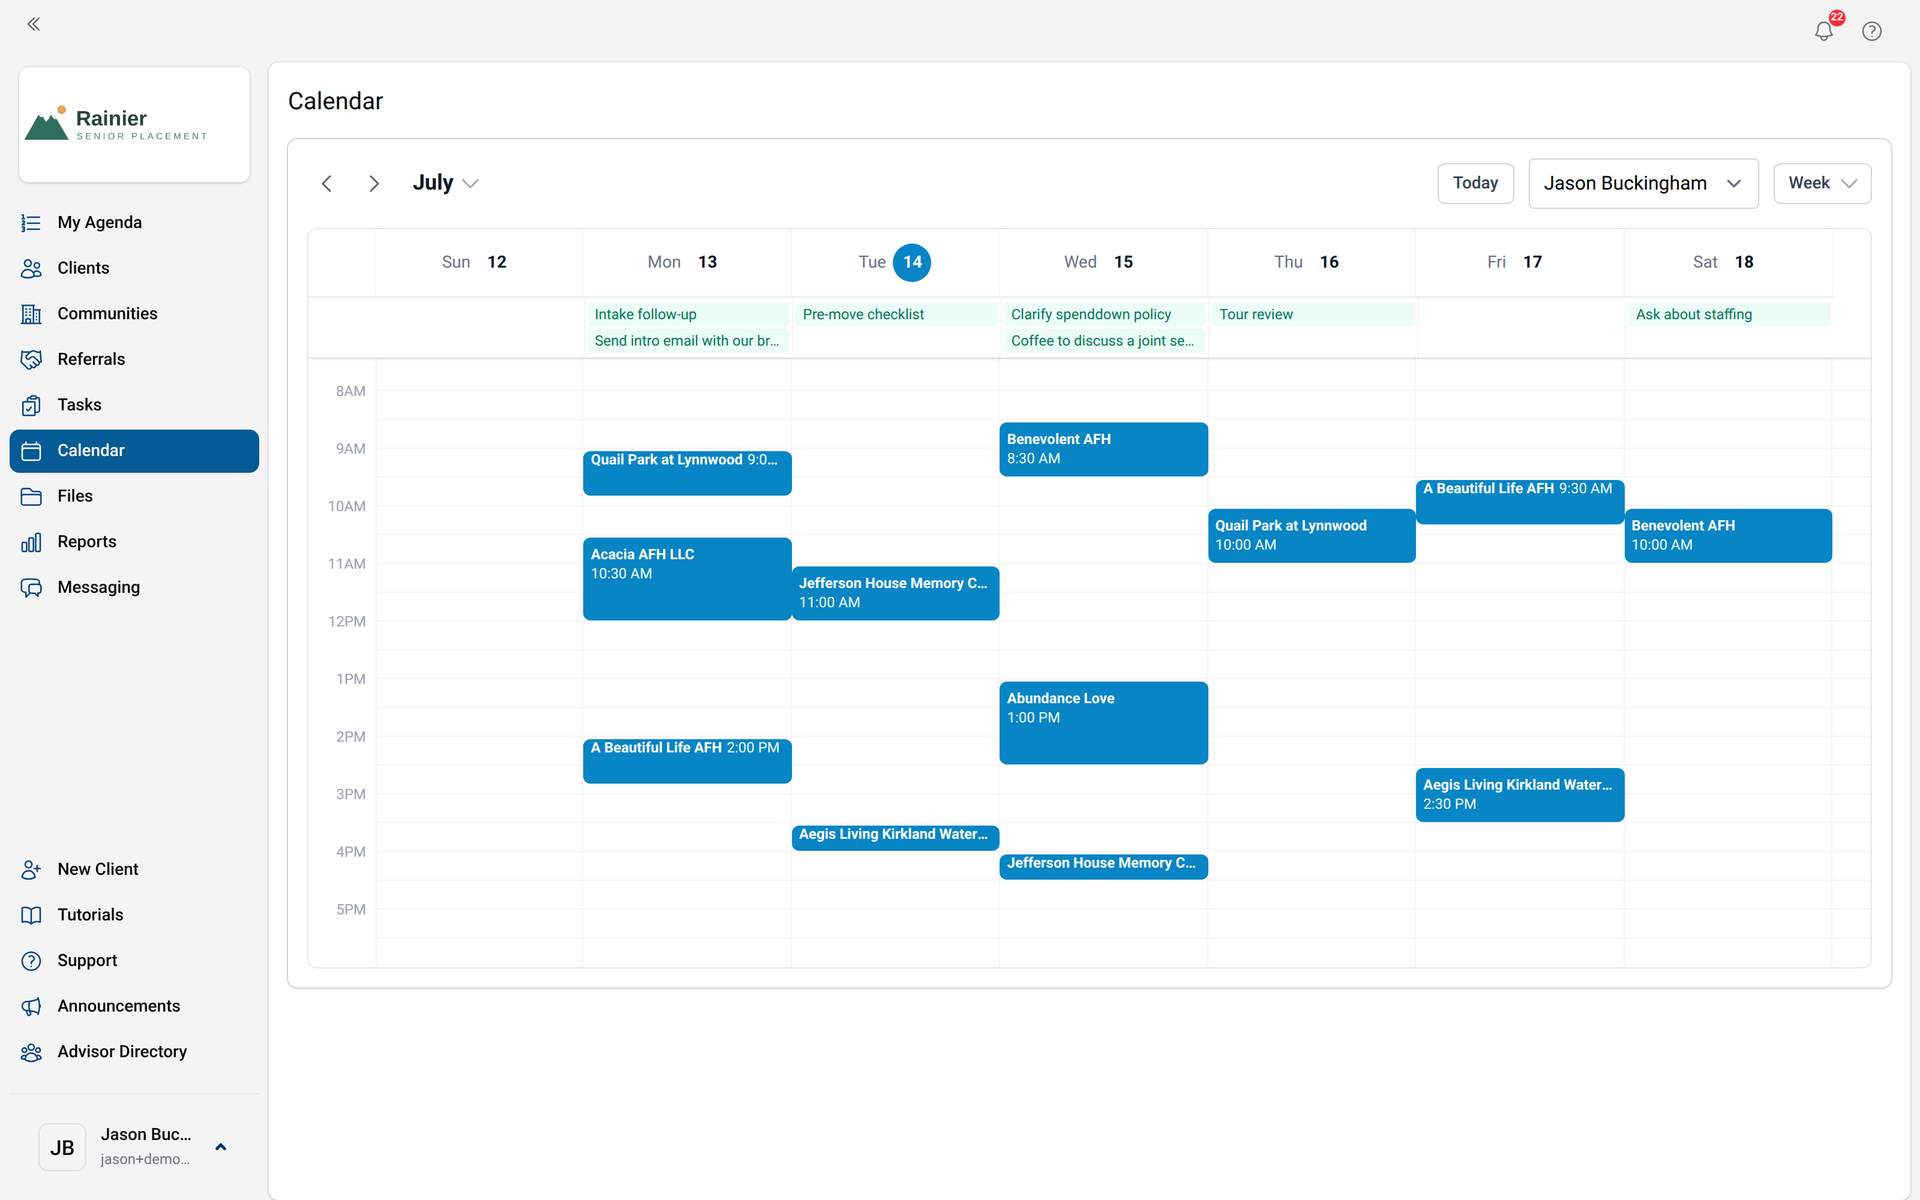Select Fri 17 date header
1920x1200 pixels.
pos(1519,263)
